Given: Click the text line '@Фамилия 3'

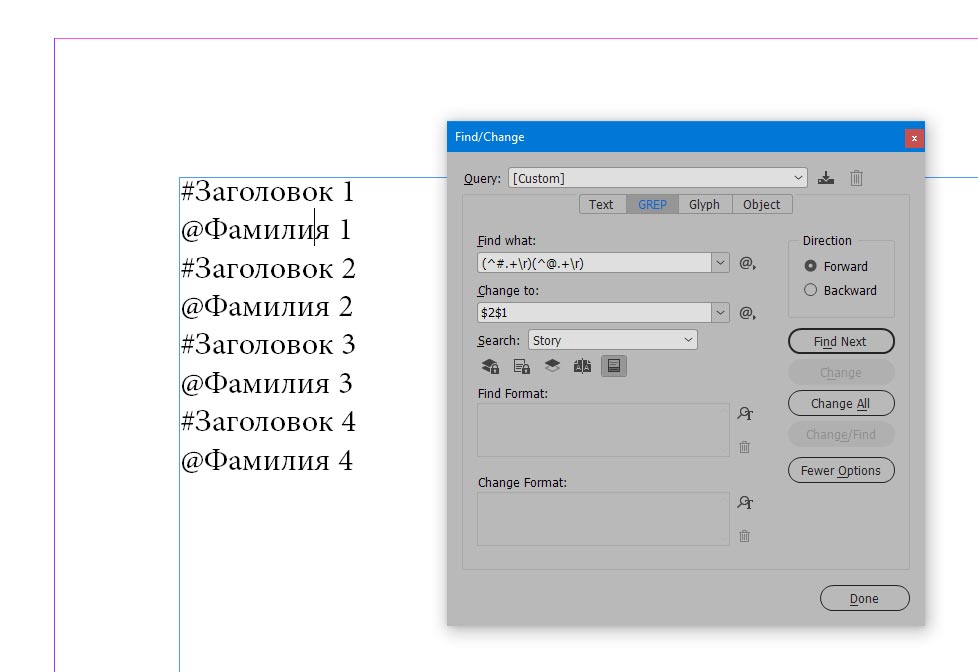Looking at the screenshot, I should click(267, 384).
